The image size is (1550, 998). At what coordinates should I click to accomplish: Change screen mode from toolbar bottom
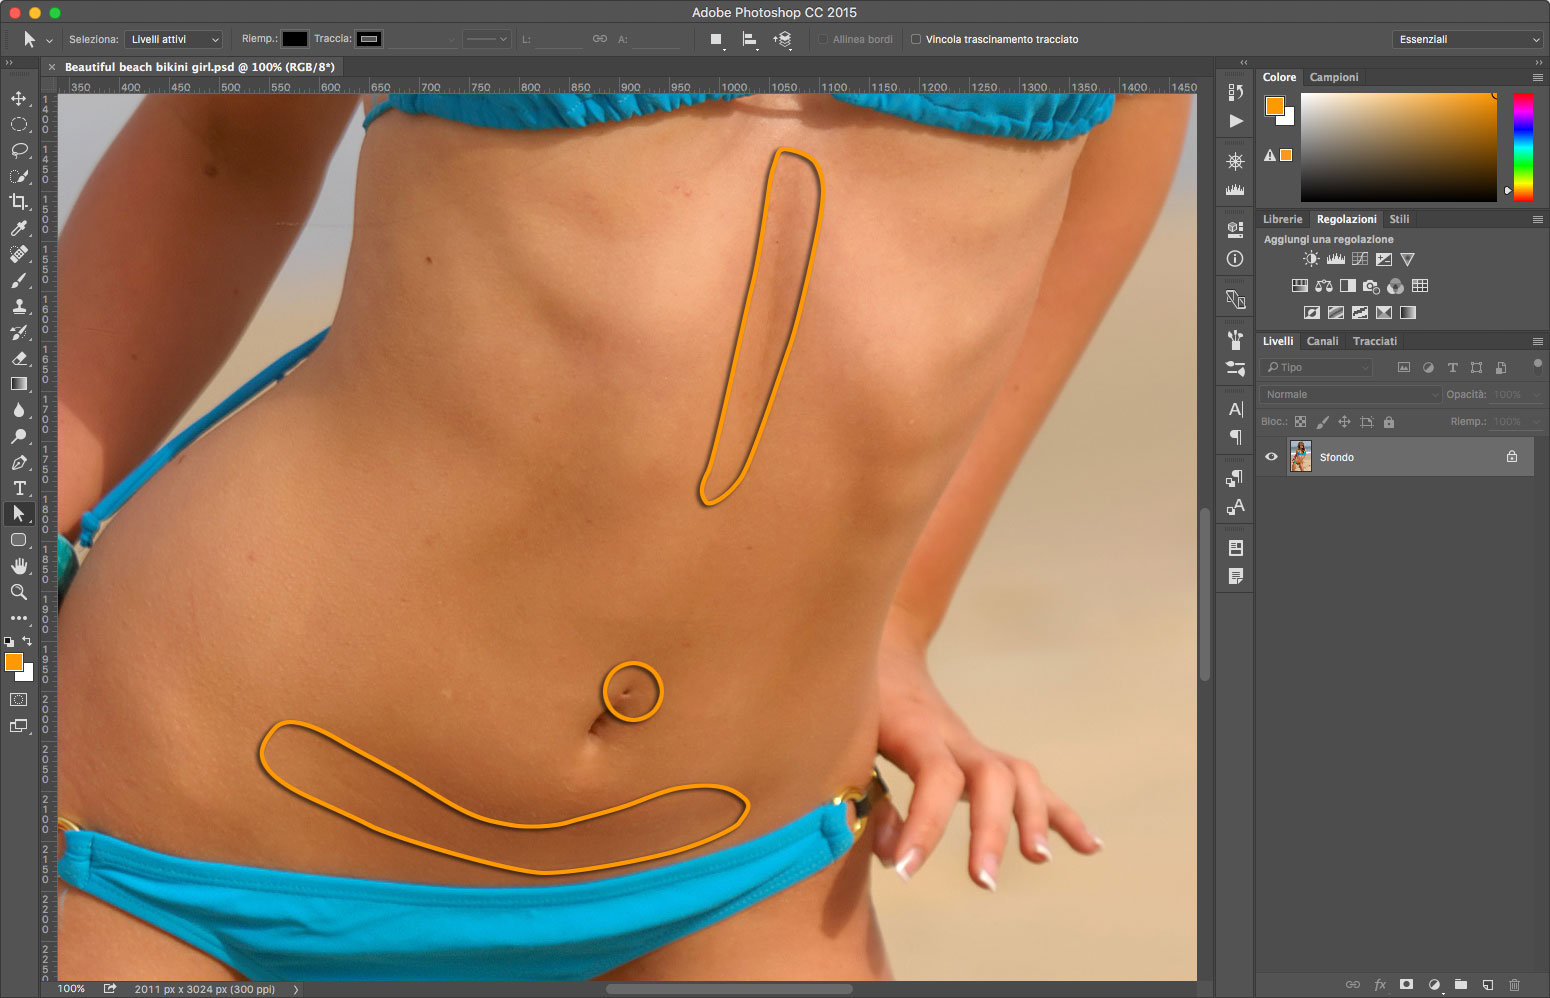pos(18,726)
